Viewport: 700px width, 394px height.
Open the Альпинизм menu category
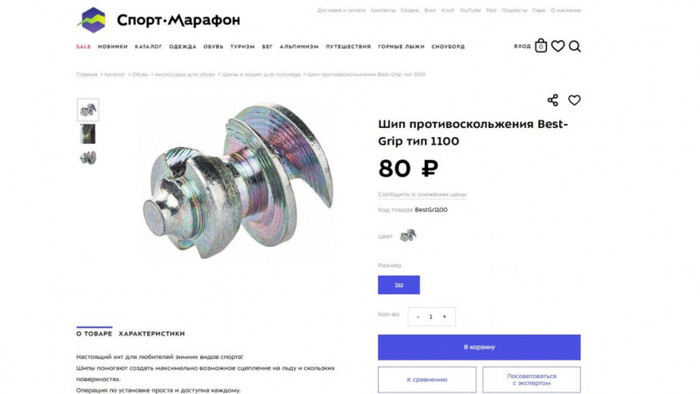pyautogui.click(x=299, y=46)
